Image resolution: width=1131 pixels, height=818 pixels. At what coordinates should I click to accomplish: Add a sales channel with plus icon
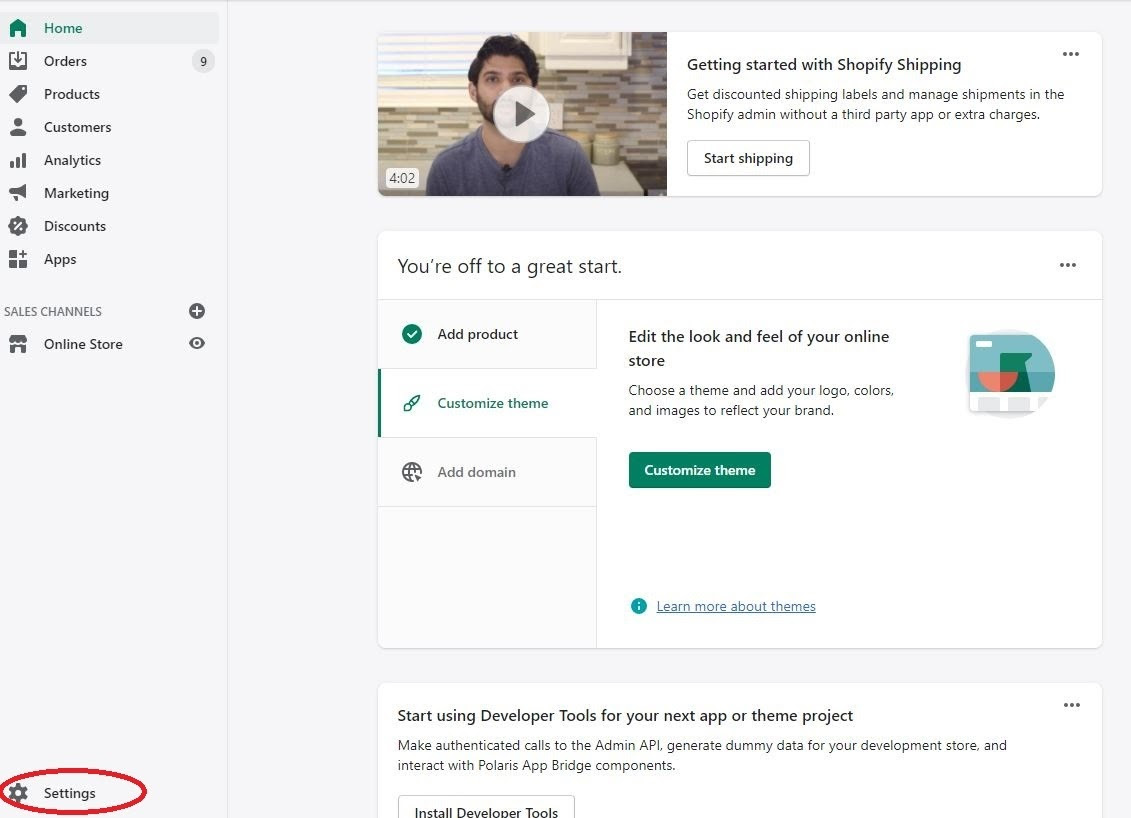tap(197, 311)
